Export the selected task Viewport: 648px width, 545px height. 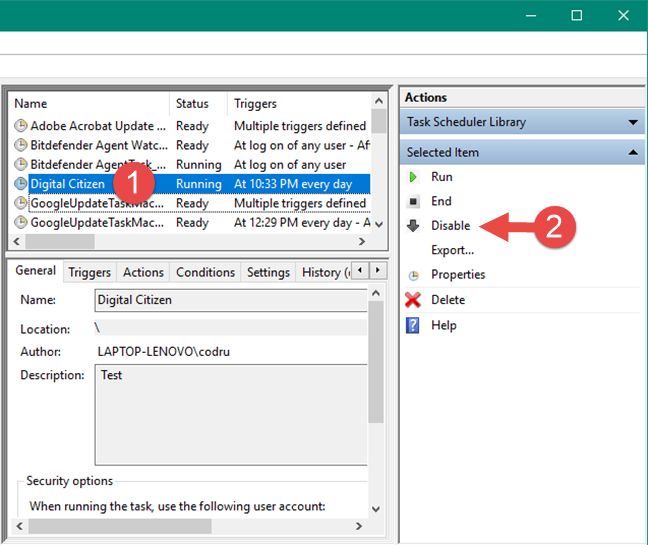coord(453,250)
